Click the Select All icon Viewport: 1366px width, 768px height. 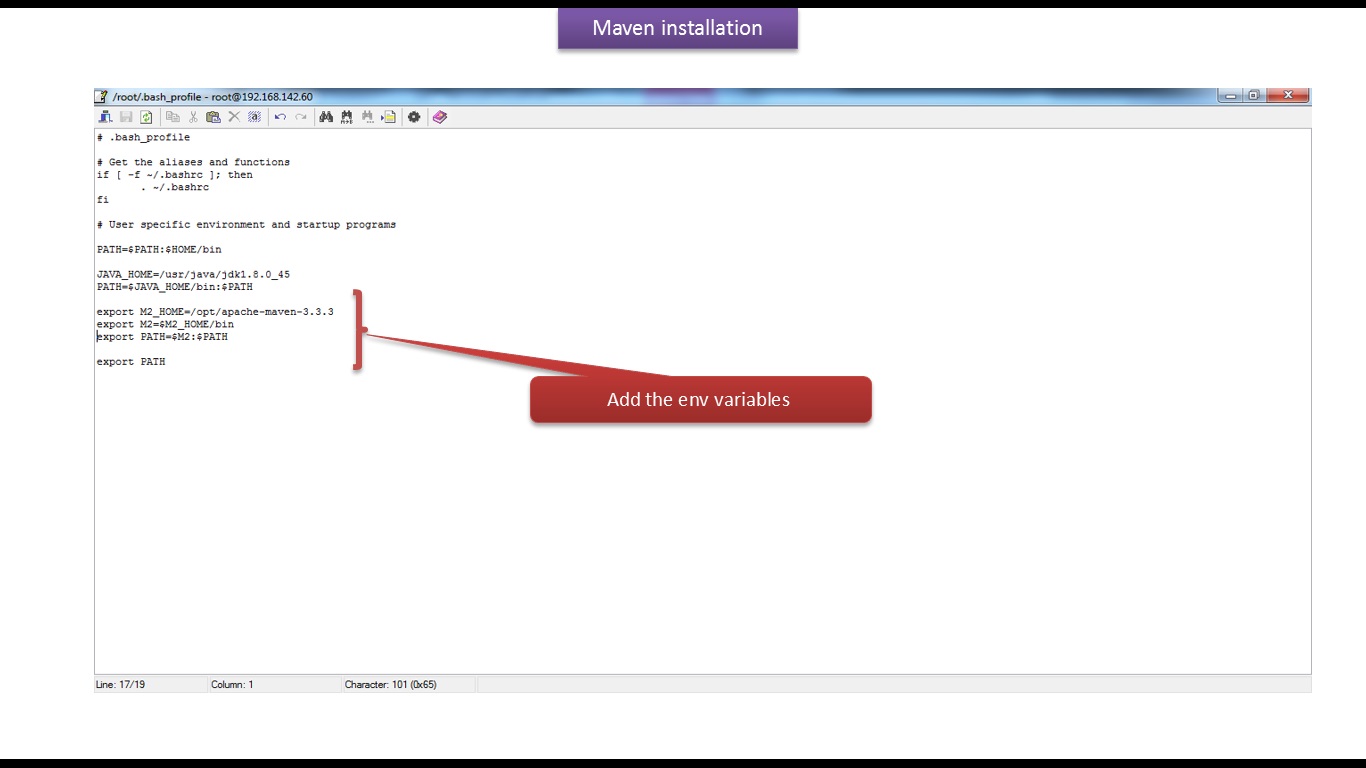coord(254,117)
